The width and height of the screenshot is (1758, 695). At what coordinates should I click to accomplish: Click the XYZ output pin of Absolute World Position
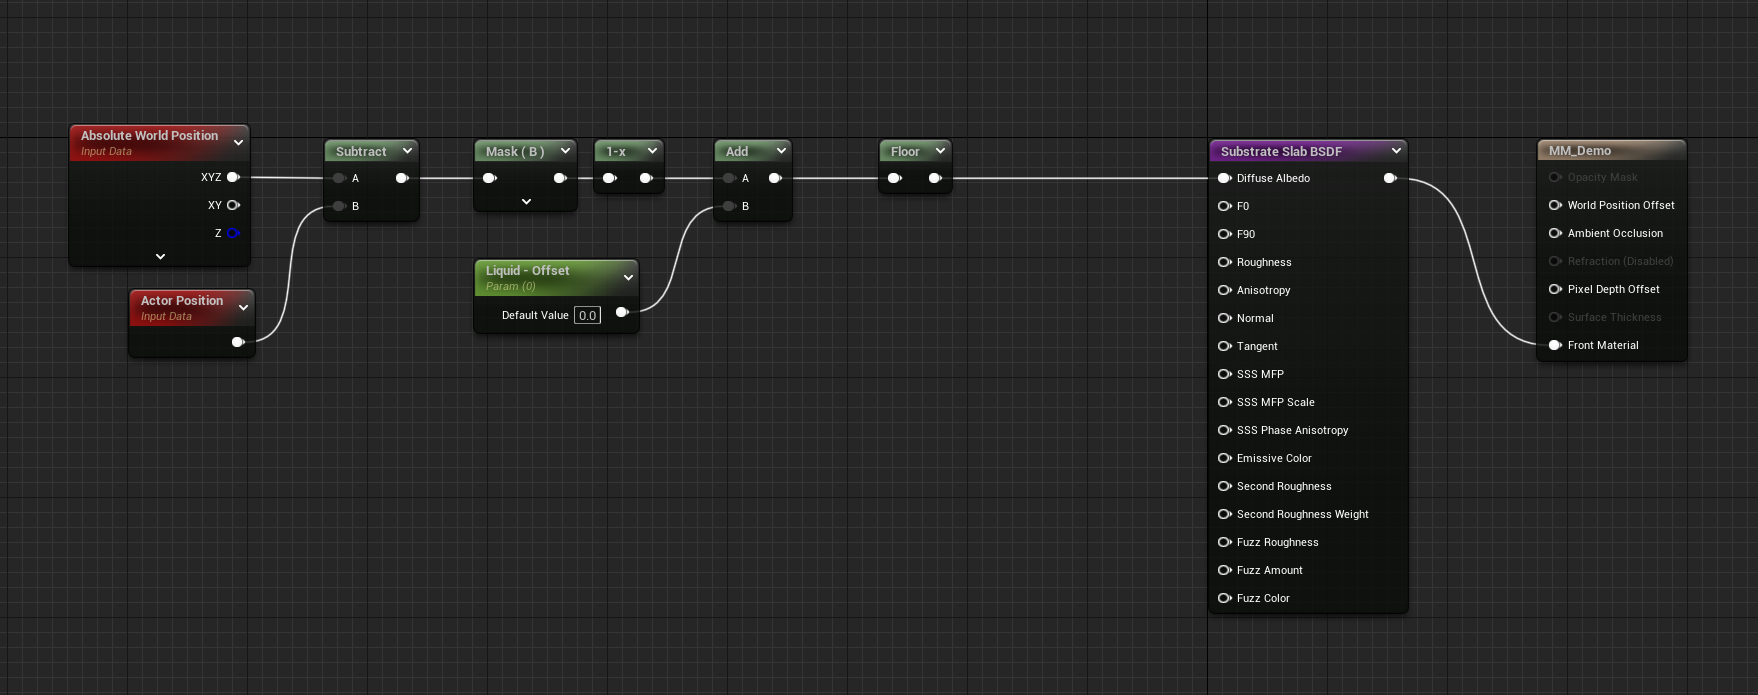[x=233, y=177]
